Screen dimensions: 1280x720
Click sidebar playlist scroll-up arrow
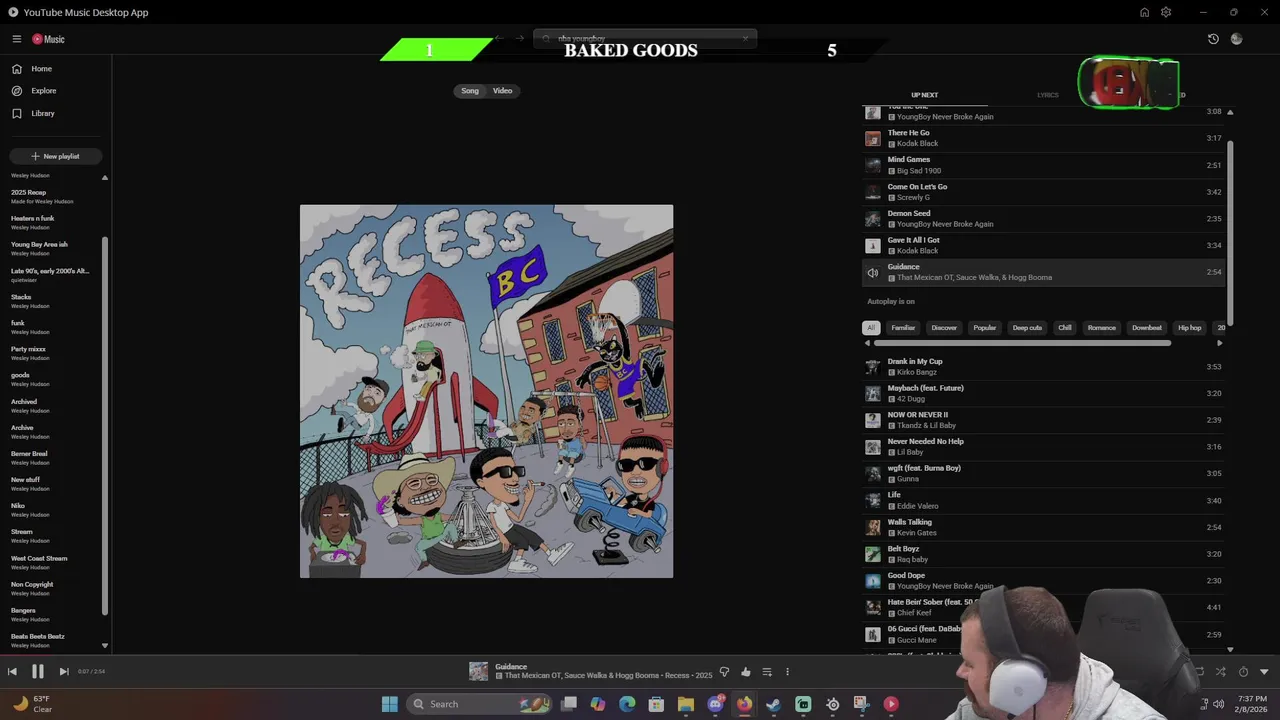pos(105,178)
